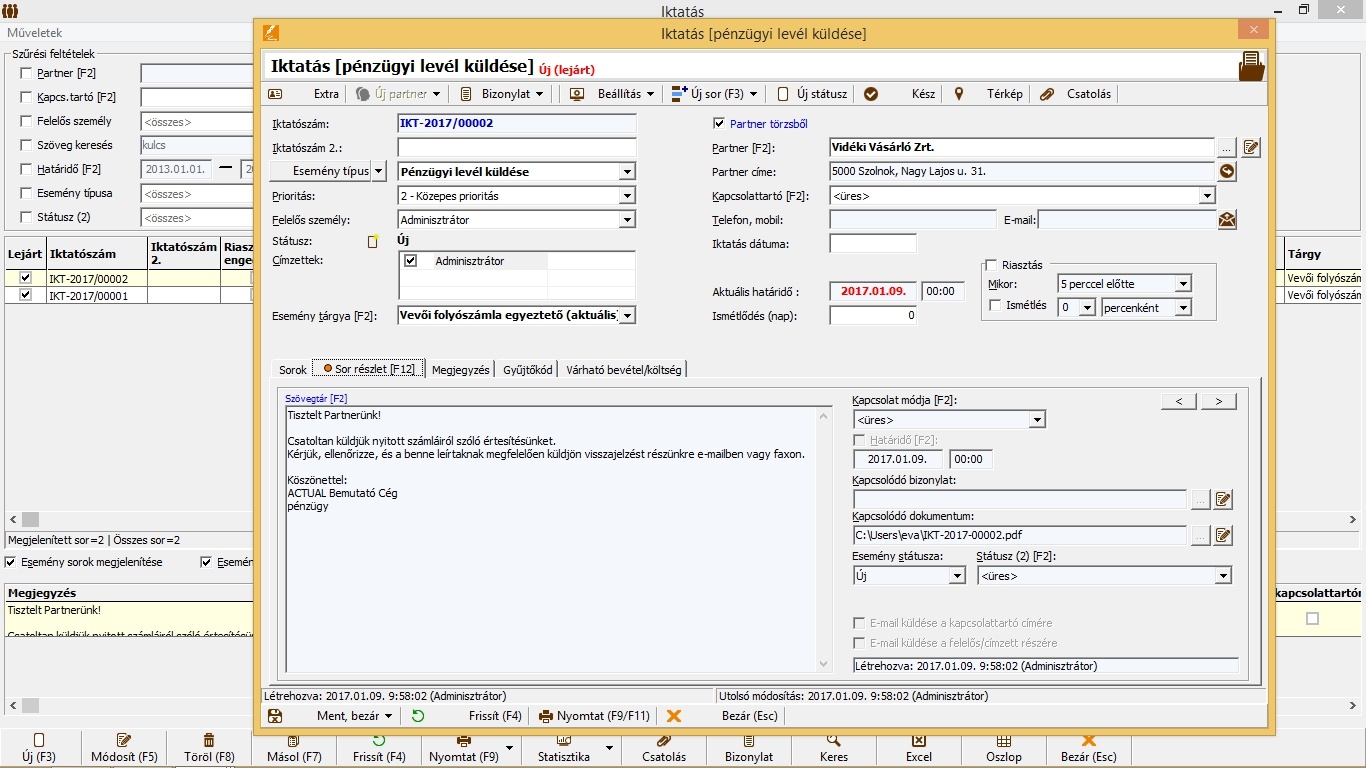The width and height of the screenshot is (1366, 768).
Task: Click the Nyomtat (F9/F11) printer icon
Action: [x=546, y=716]
